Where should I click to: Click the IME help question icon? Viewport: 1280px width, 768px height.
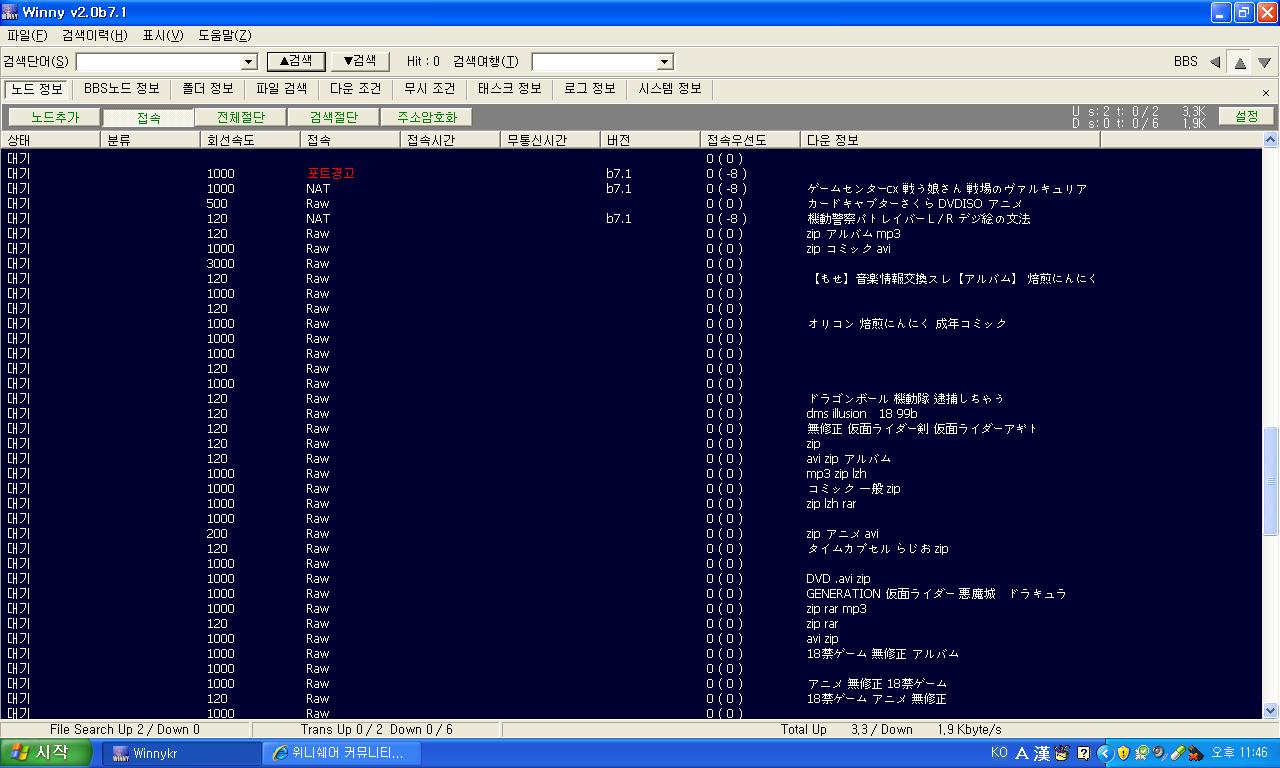[1083, 753]
